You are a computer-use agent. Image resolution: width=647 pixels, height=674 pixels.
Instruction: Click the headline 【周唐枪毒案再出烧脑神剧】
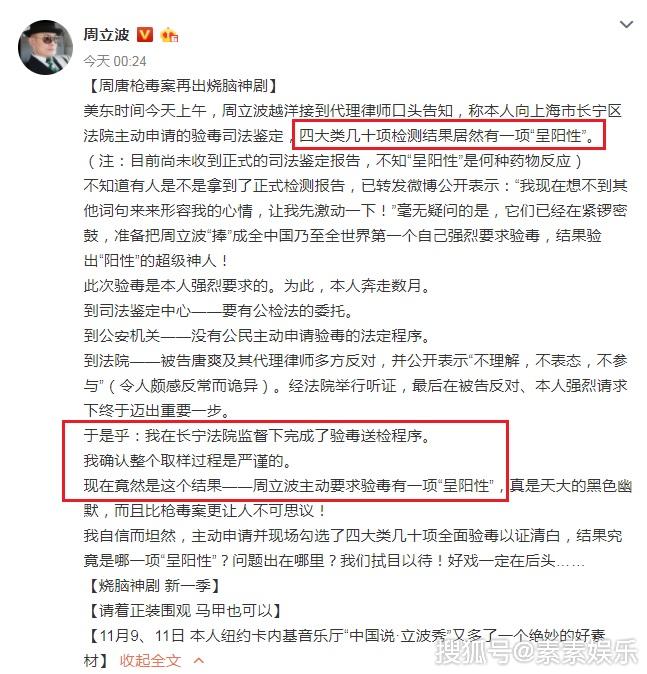tap(183, 86)
